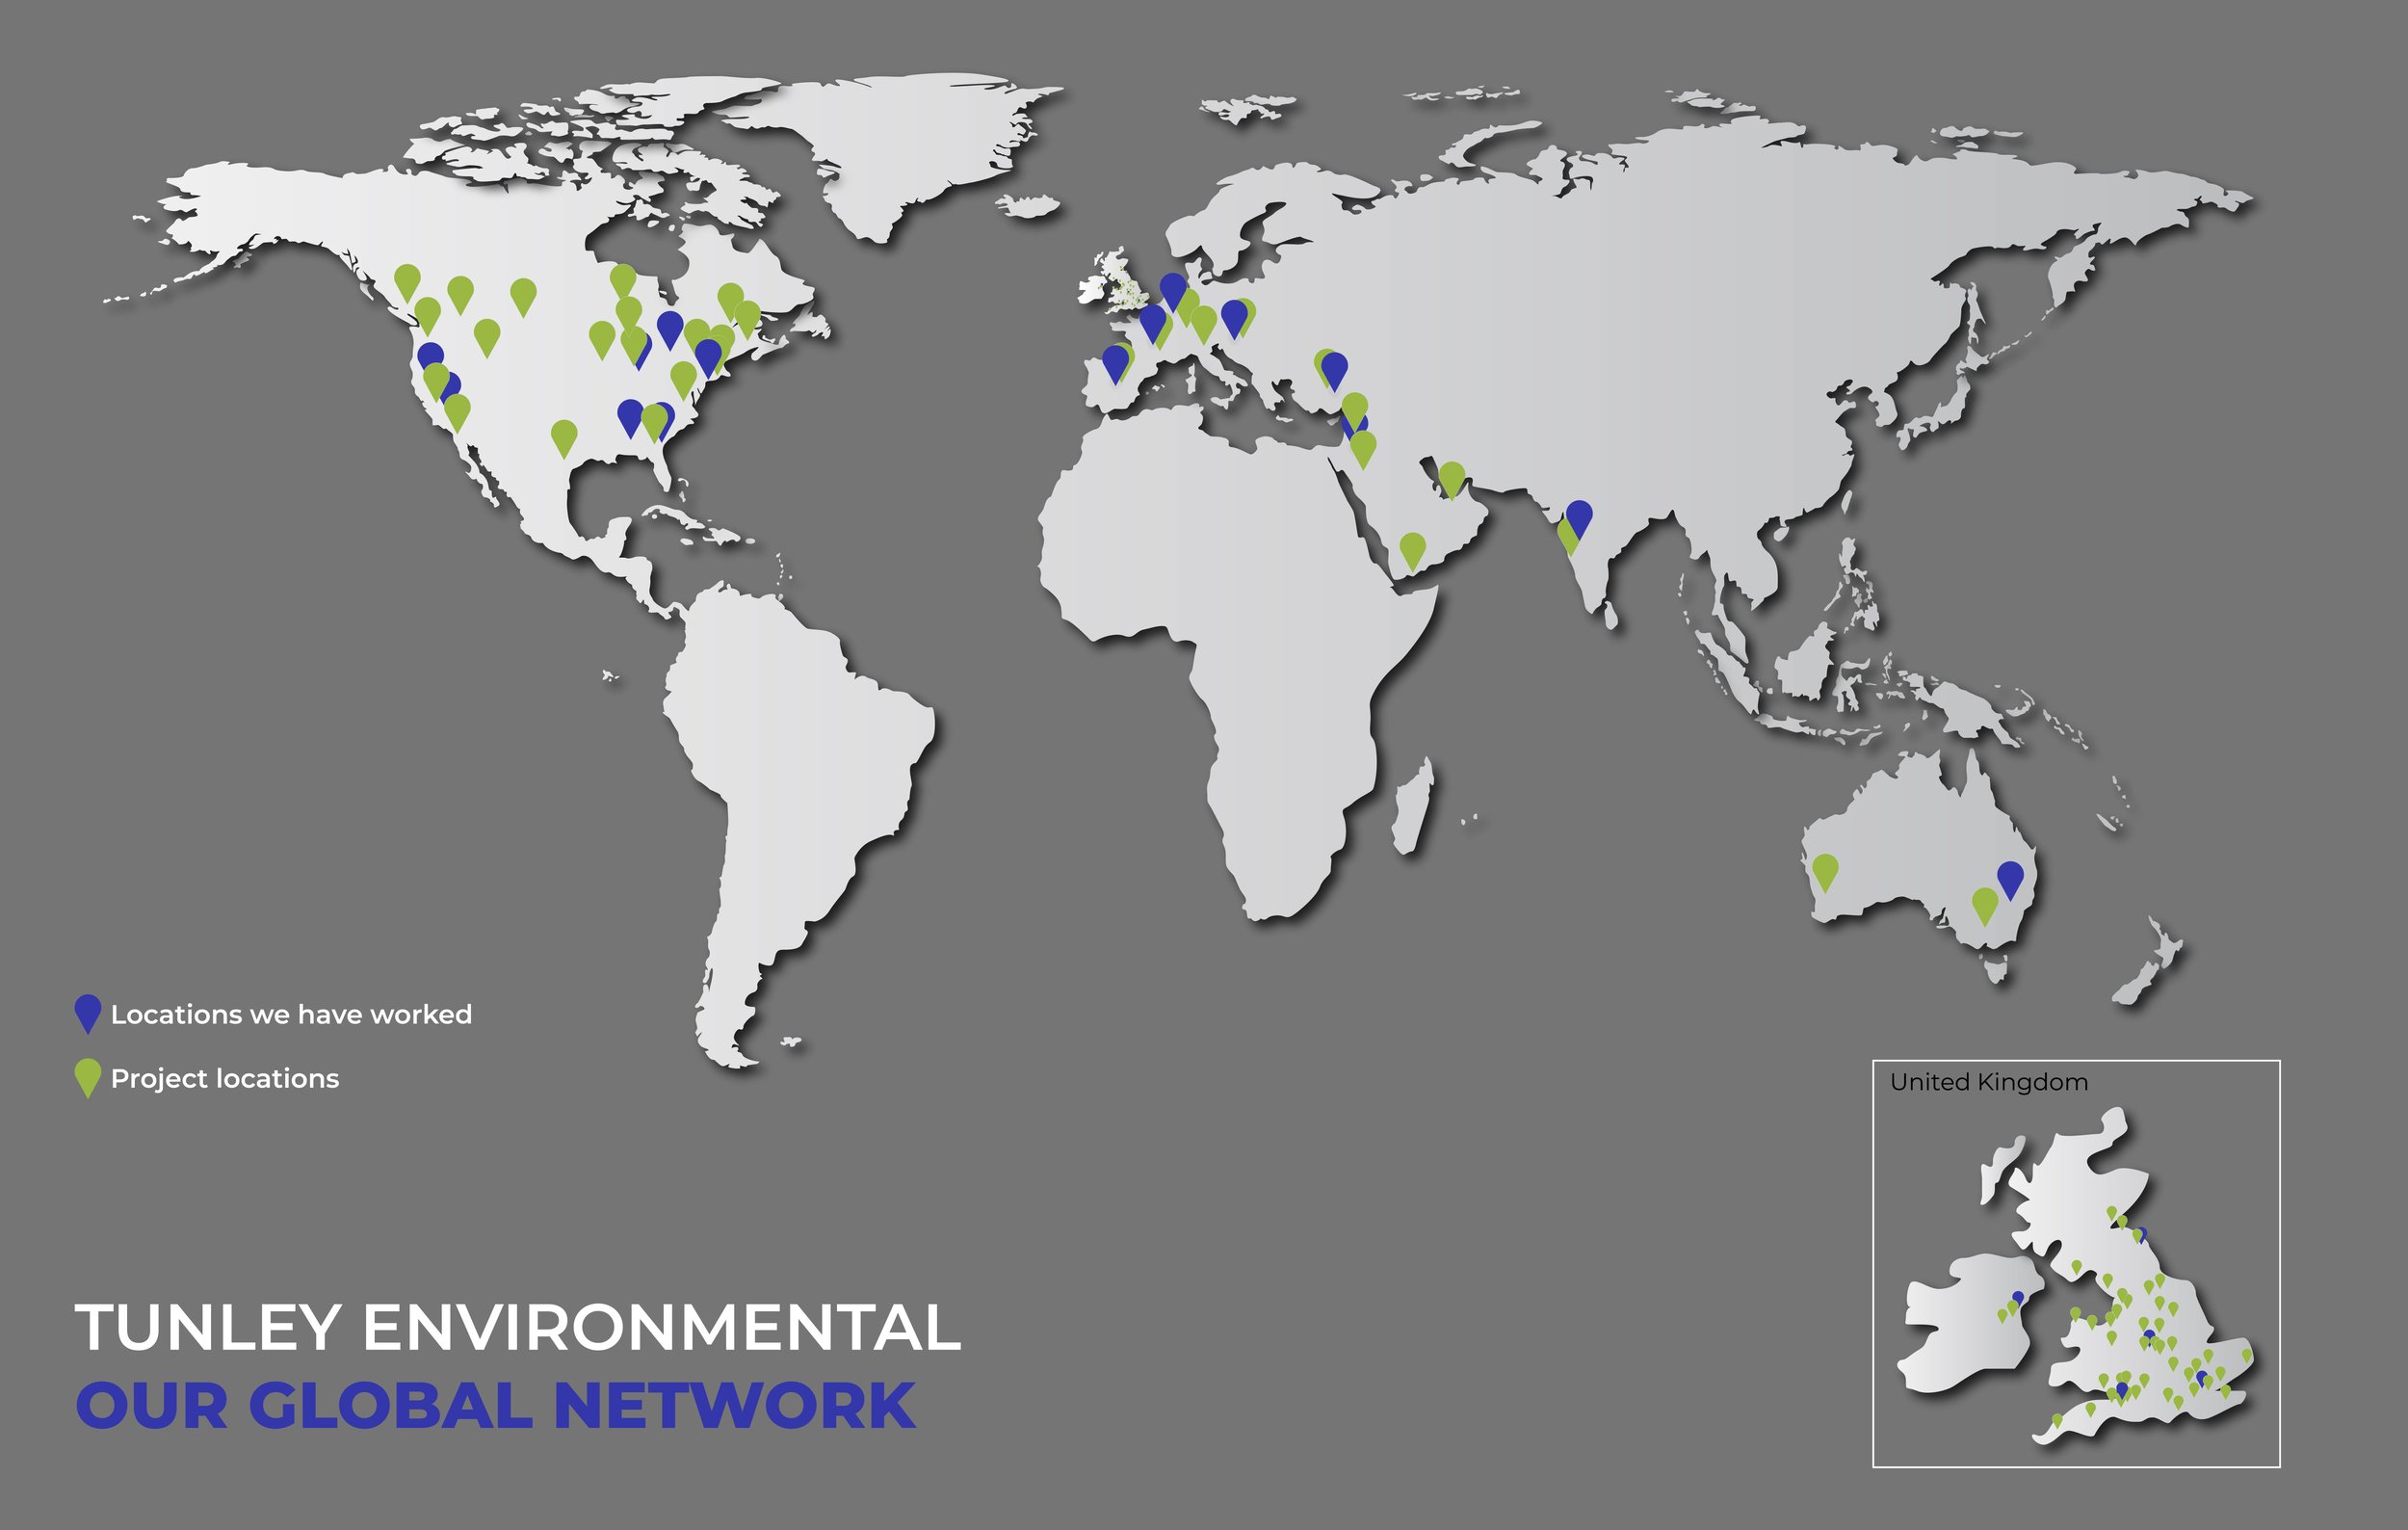Enable the blue pin near Dublin in the inset
Image resolution: width=2408 pixels, height=1530 pixels.
2017,1297
